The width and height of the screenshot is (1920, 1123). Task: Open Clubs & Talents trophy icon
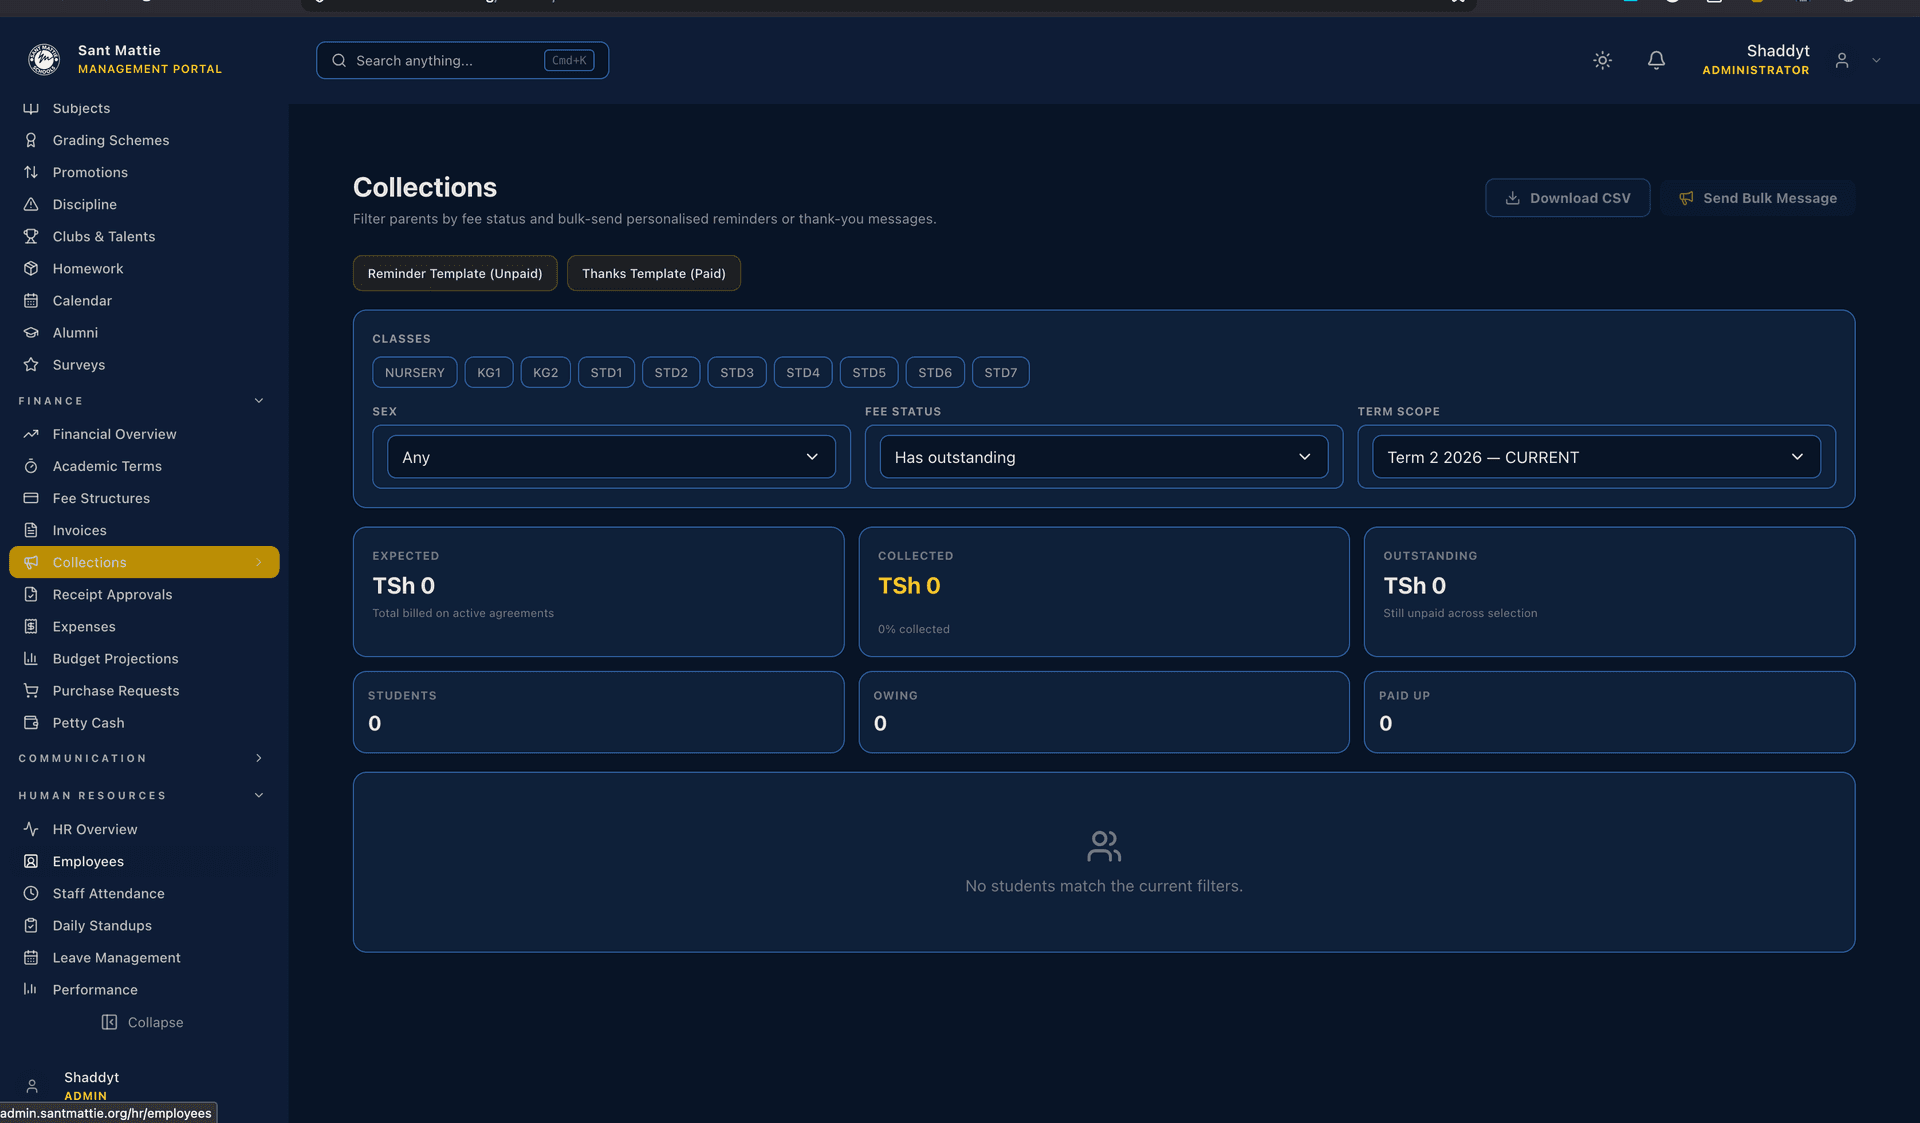31,237
